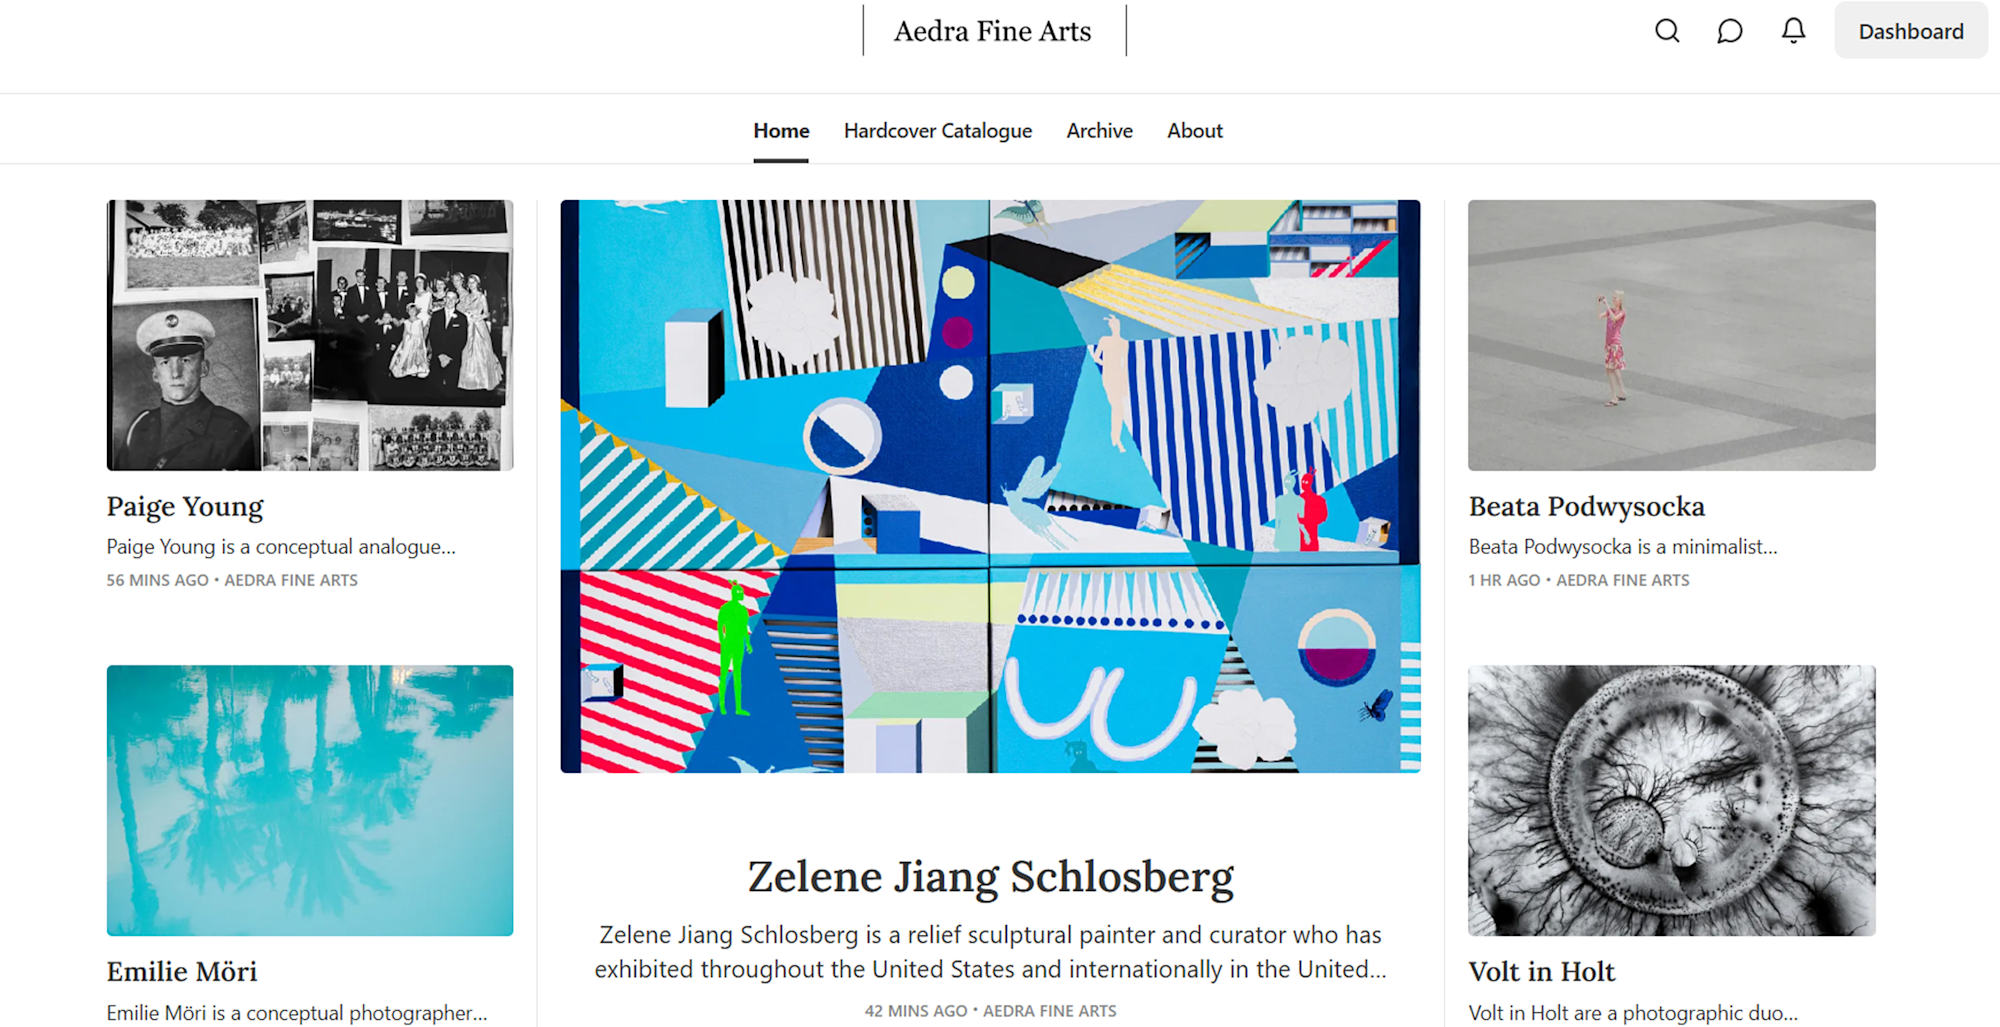The image size is (2000, 1027).
Task: Open the Beata Podwysocka plaza photograph
Action: coord(1671,335)
